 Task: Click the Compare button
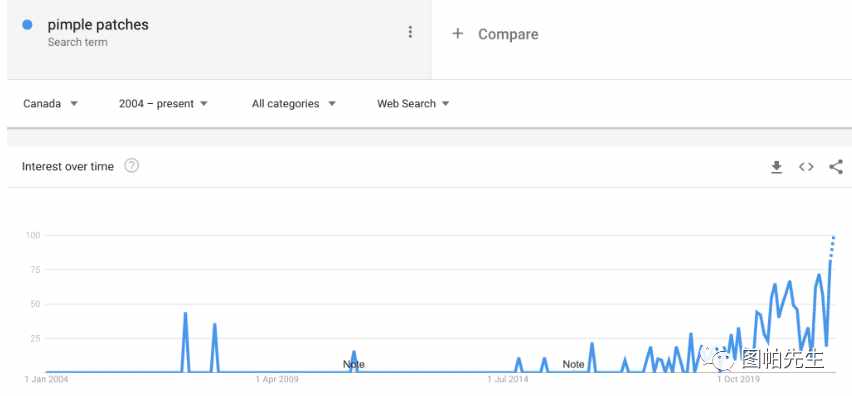tap(495, 34)
